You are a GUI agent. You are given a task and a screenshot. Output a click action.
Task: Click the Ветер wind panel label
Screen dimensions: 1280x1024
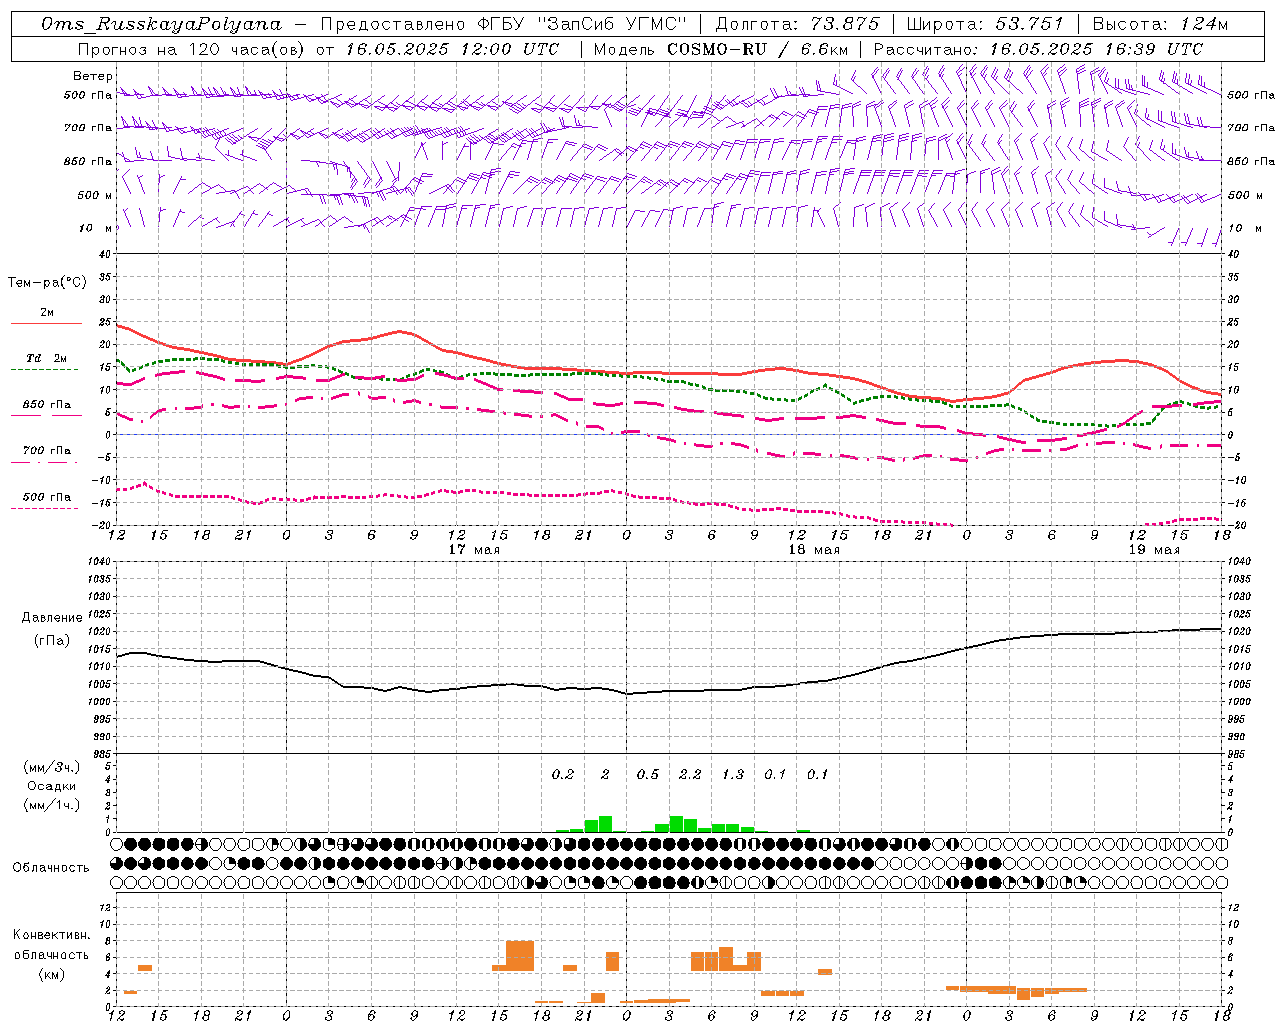pyautogui.click(x=93, y=76)
